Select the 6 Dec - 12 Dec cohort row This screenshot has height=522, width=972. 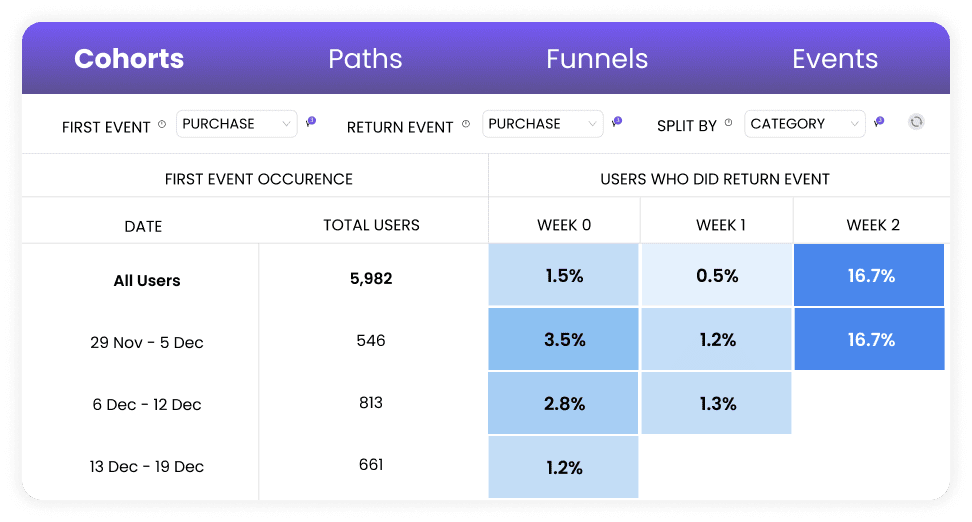147,404
